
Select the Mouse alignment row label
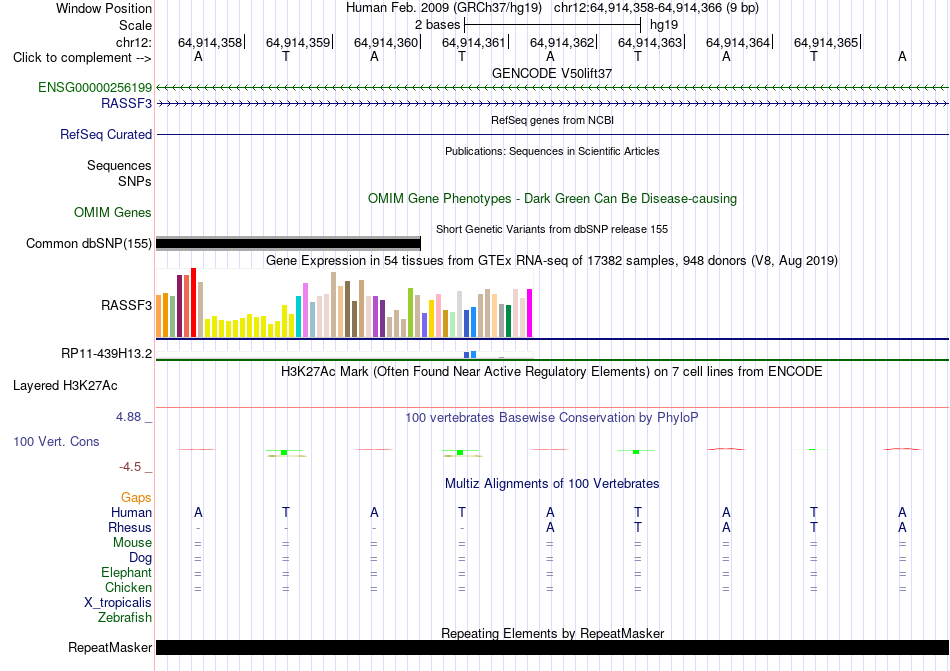pos(132,543)
